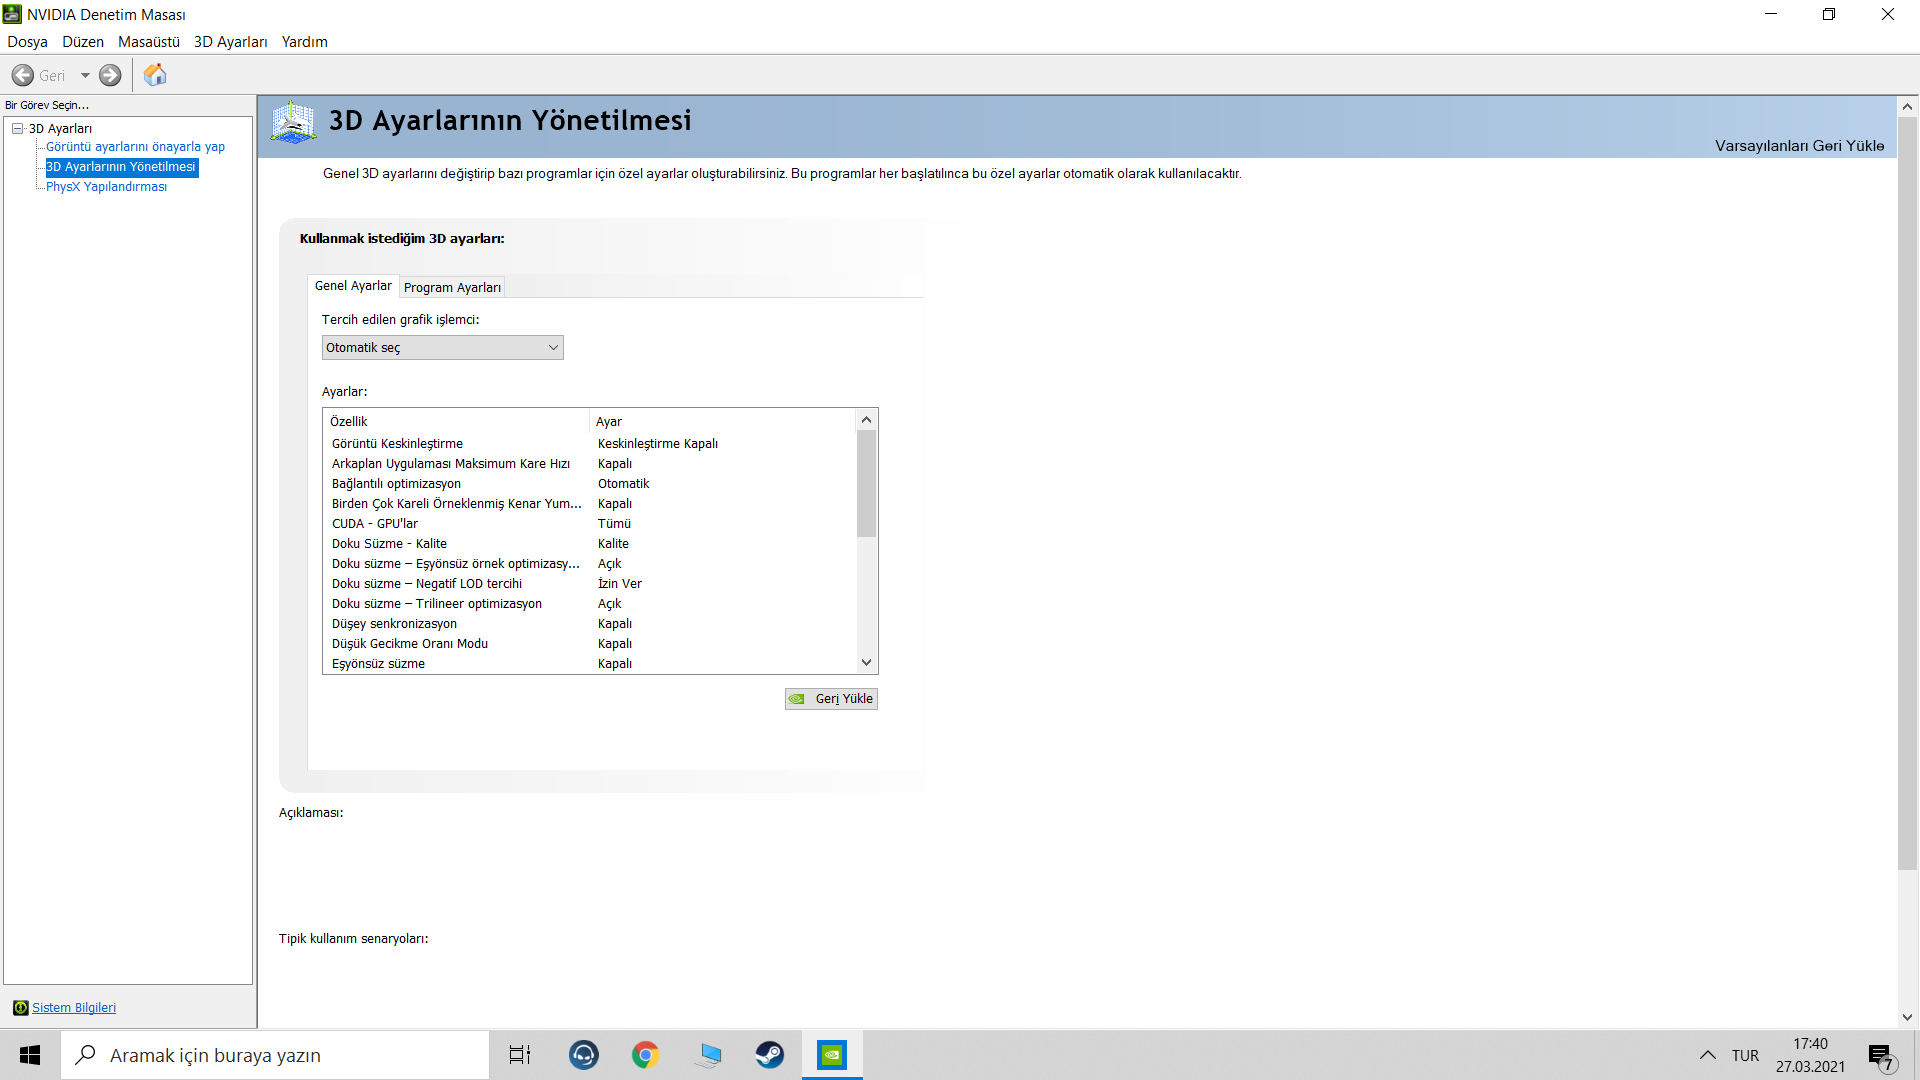Switch to the Program Ayarları tab
1920x1080 pixels.
coord(452,287)
